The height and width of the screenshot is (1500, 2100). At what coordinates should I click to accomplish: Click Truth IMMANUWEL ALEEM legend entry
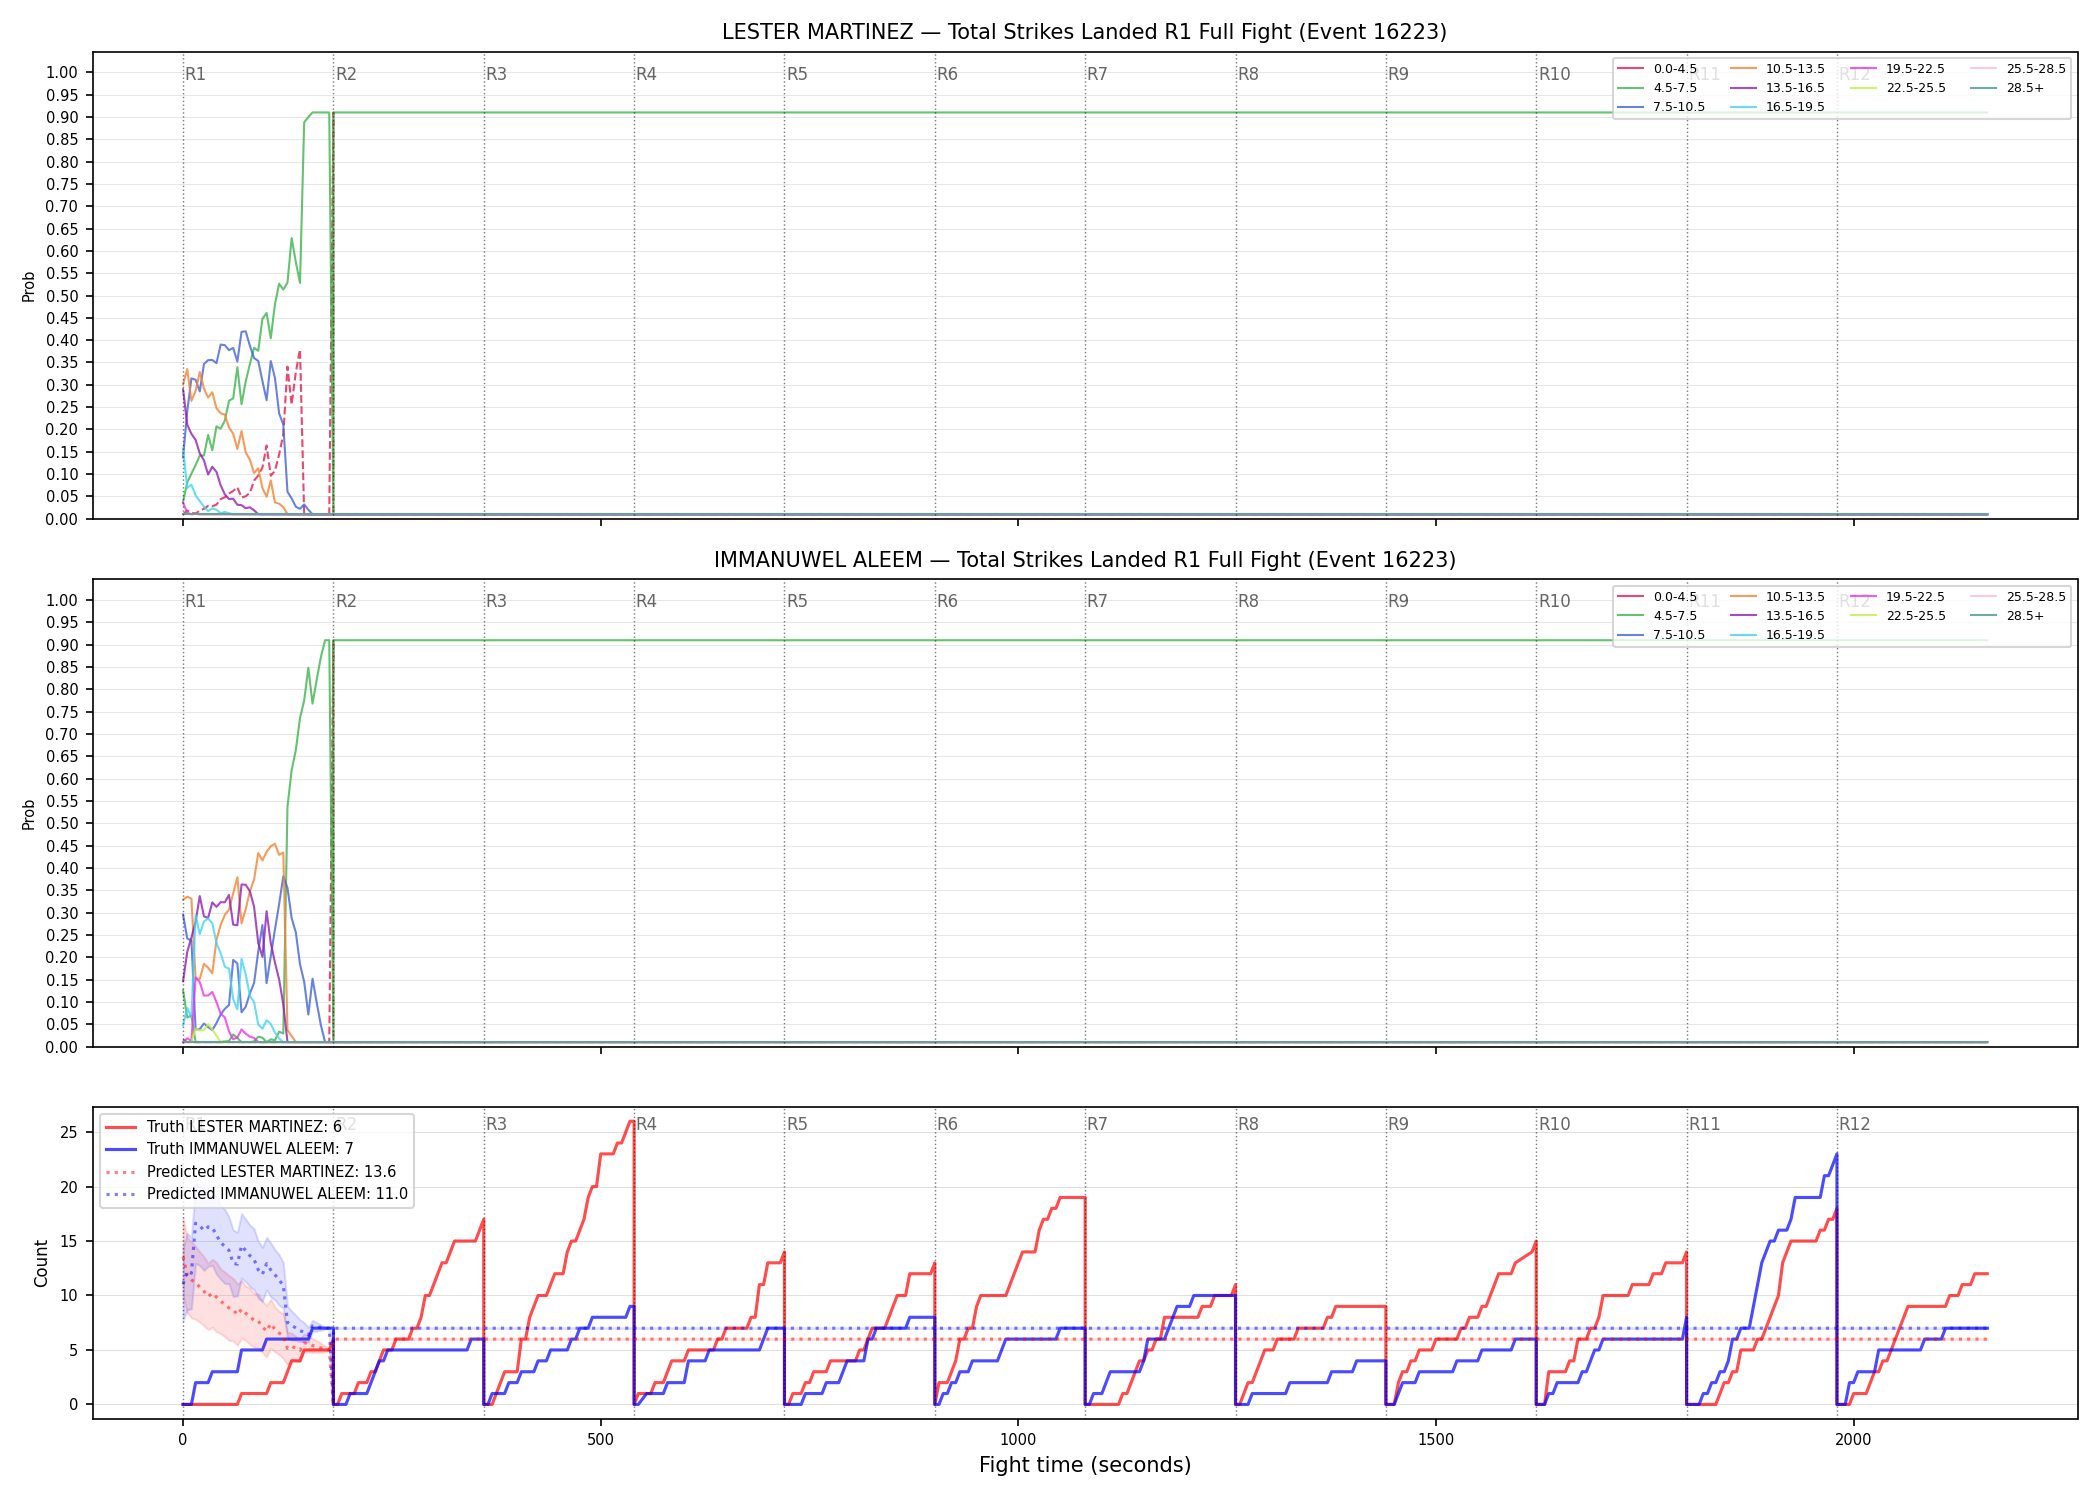click(229, 1149)
